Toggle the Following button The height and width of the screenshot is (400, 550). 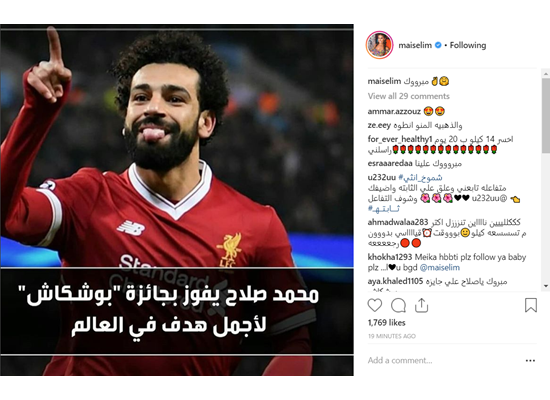[x=468, y=45]
